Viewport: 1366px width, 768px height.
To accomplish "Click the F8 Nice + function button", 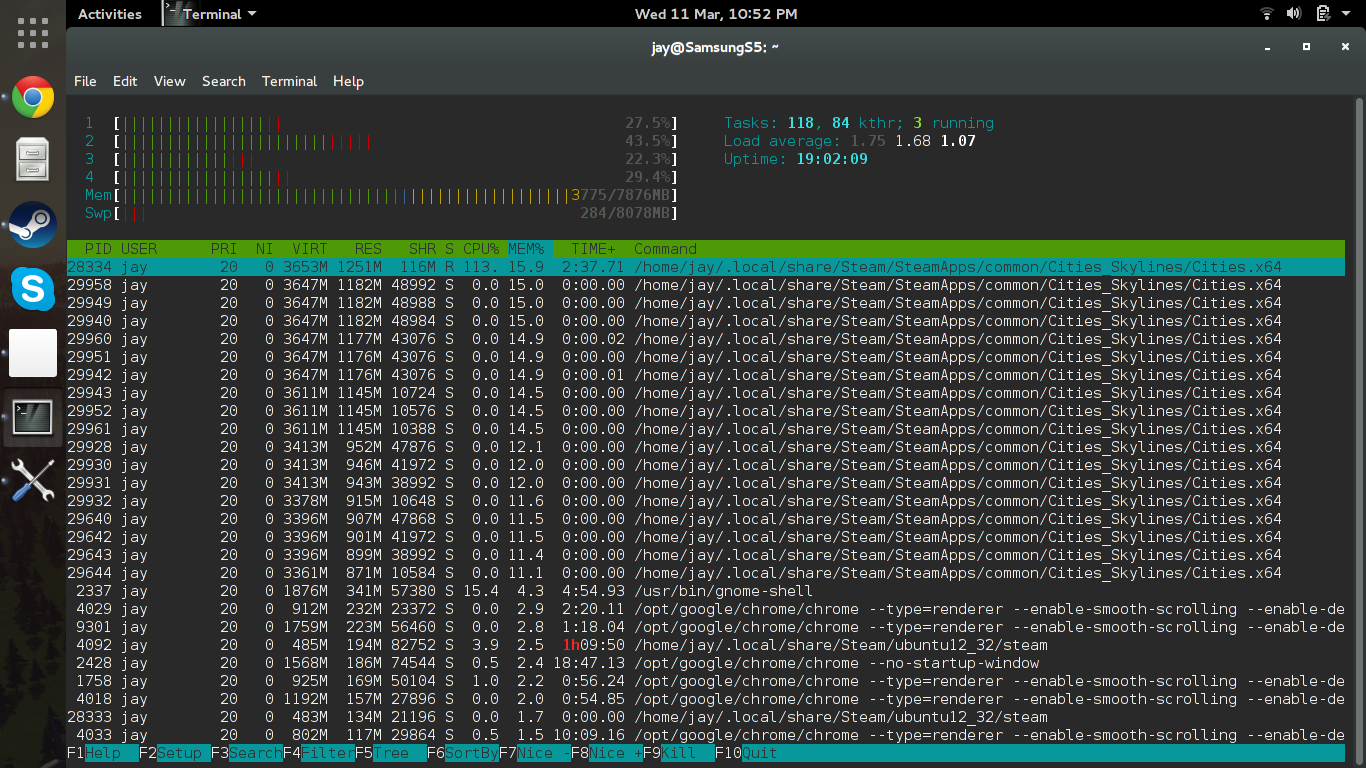I will click(x=607, y=753).
